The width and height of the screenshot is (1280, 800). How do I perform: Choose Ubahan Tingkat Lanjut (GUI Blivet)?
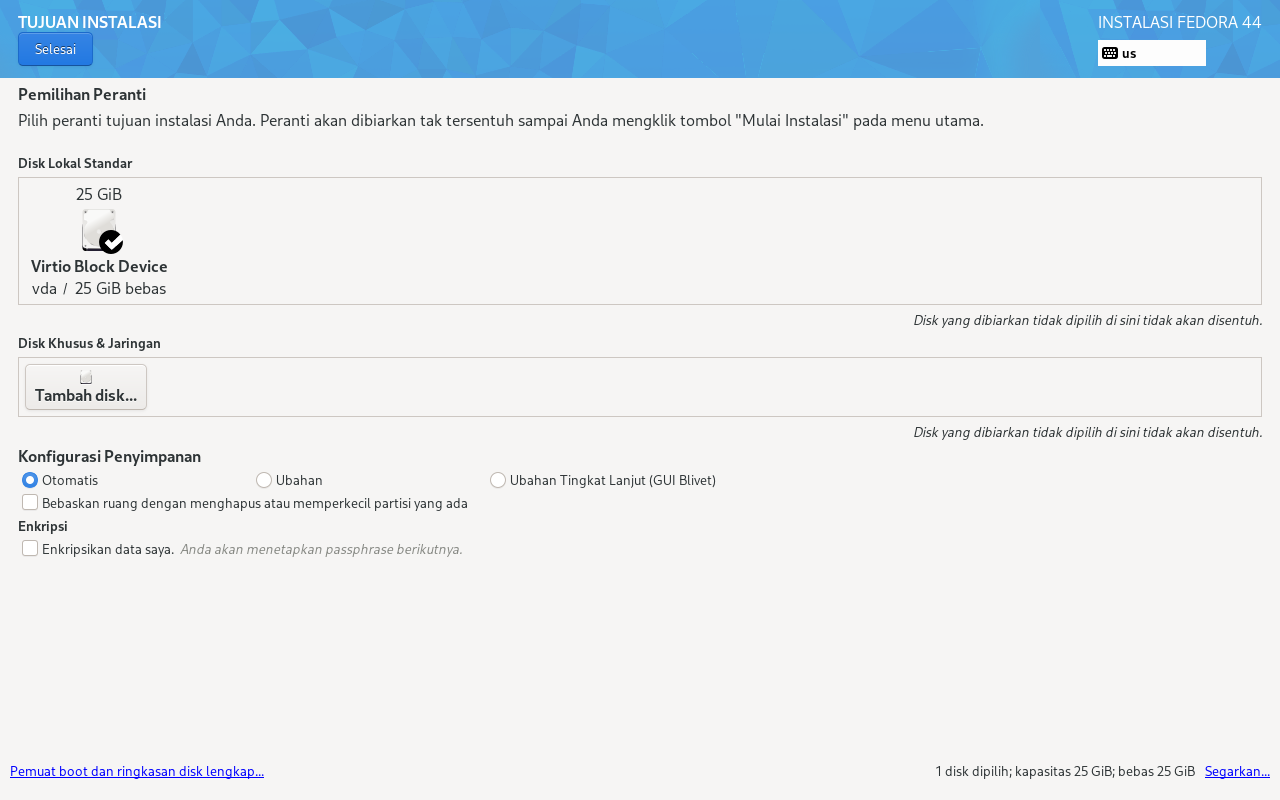pos(498,480)
